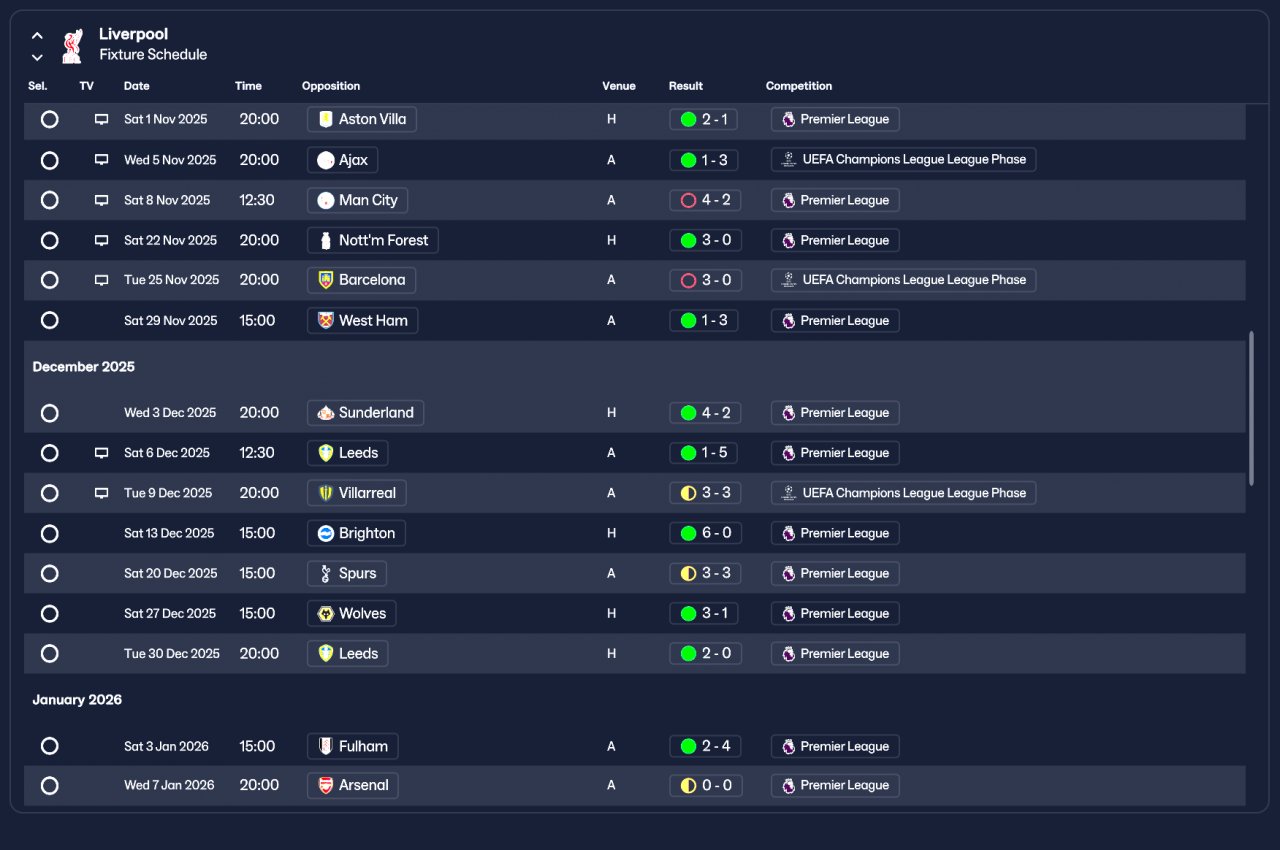Screen dimensions: 1280x850
Task: Click the Barcelona club crest
Action: click(325, 280)
